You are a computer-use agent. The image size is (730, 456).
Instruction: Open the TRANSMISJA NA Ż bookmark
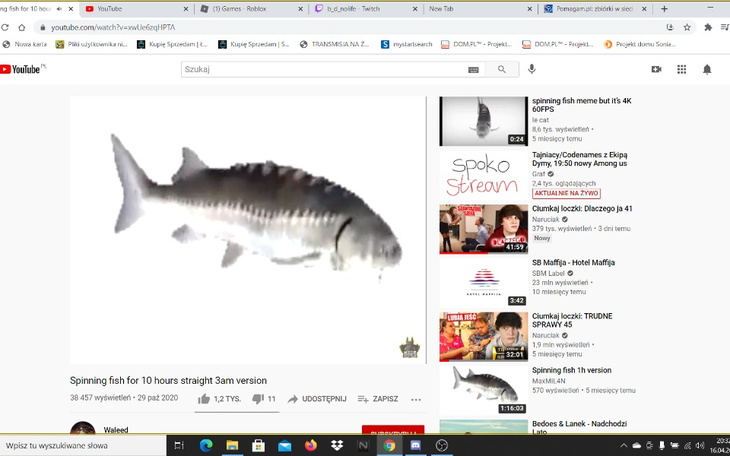click(333, 44)
